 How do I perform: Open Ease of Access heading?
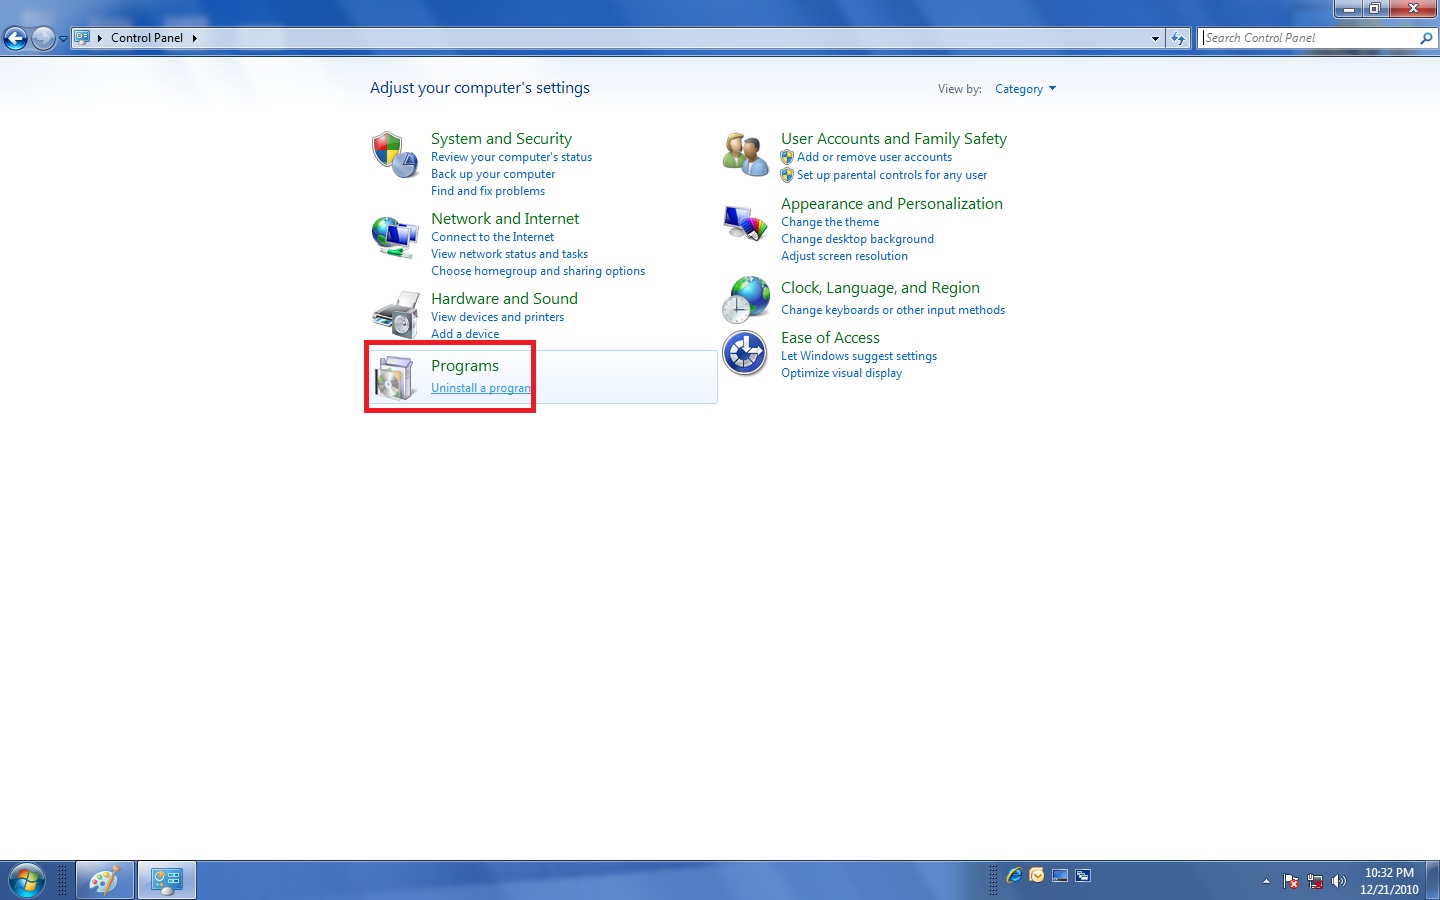pos(830,338)
